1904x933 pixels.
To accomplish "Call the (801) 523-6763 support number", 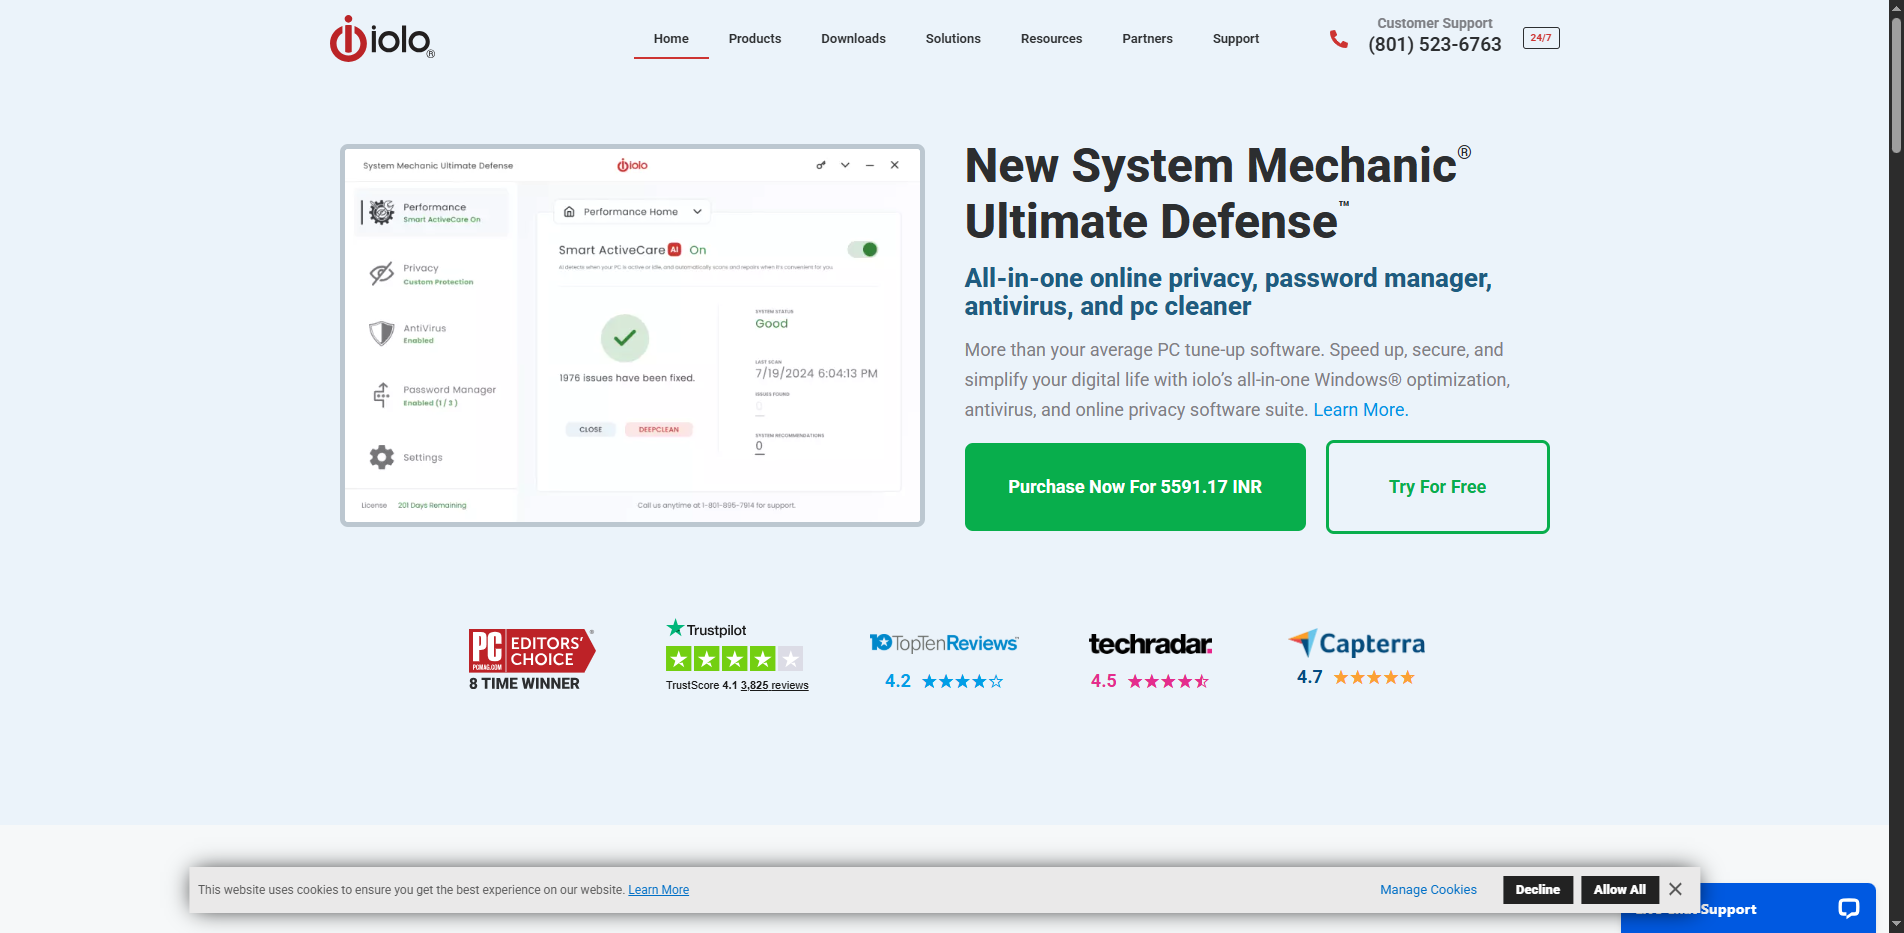I will click(1435, 44).
